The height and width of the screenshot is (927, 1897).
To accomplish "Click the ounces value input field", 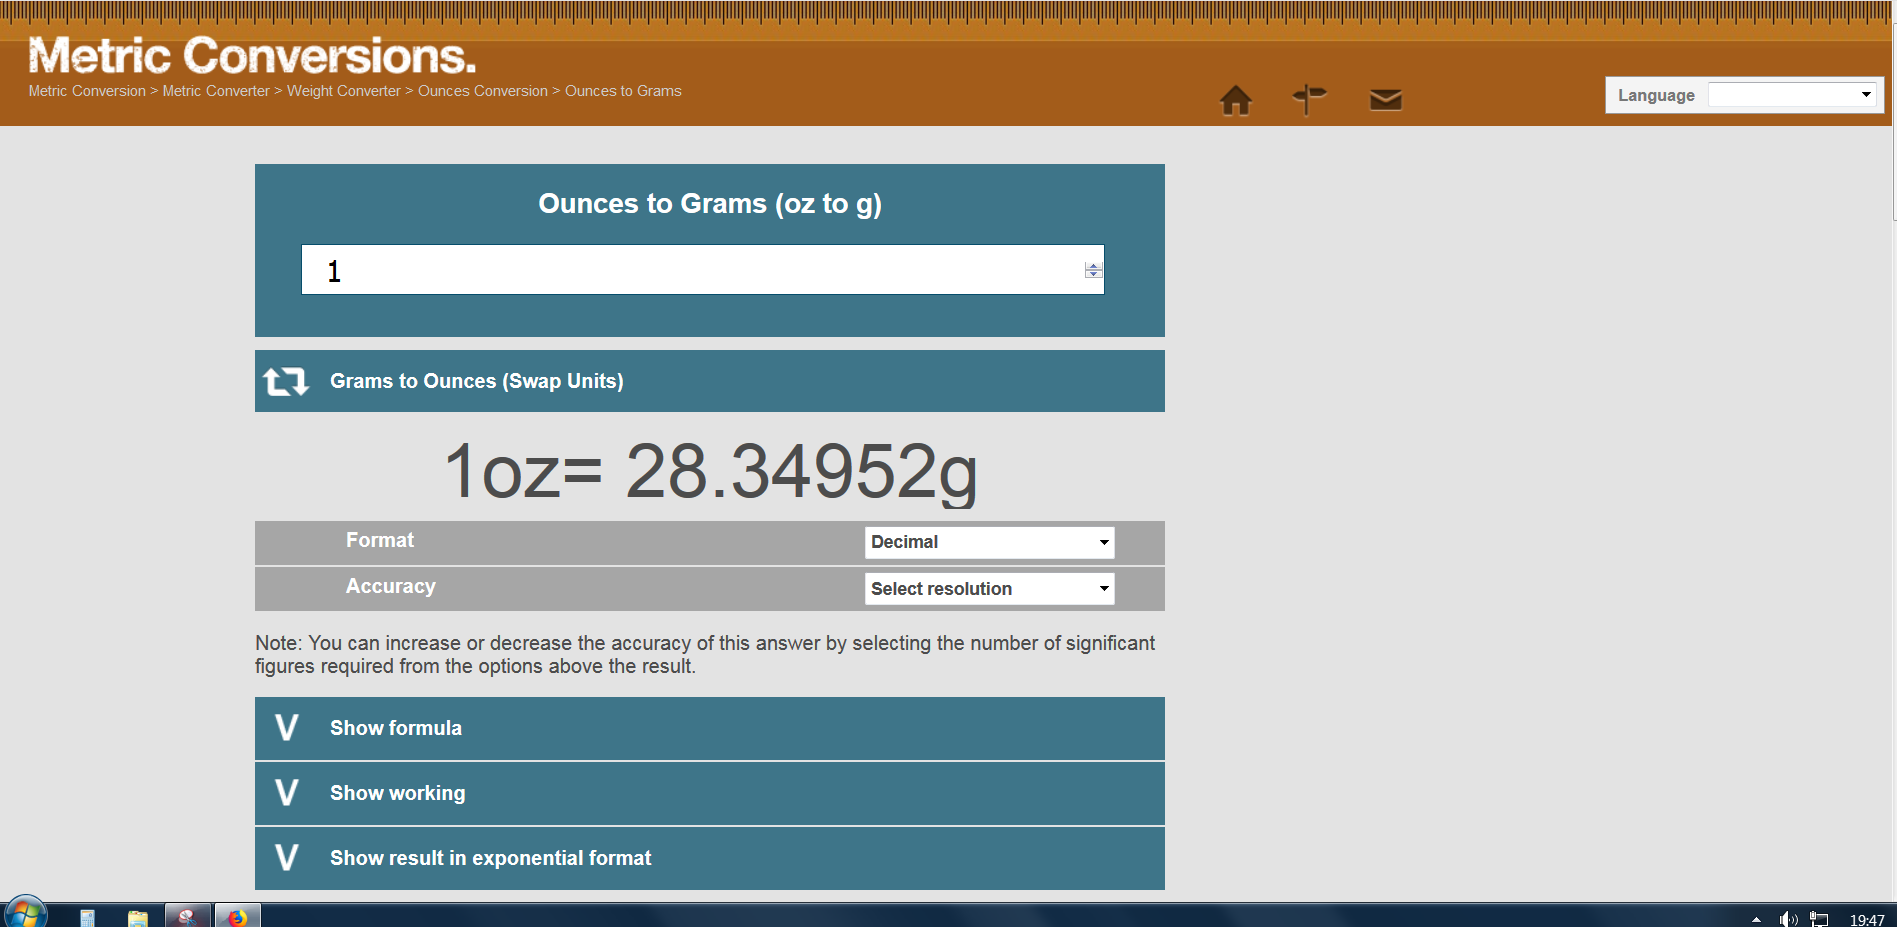I will pos(702,270).
